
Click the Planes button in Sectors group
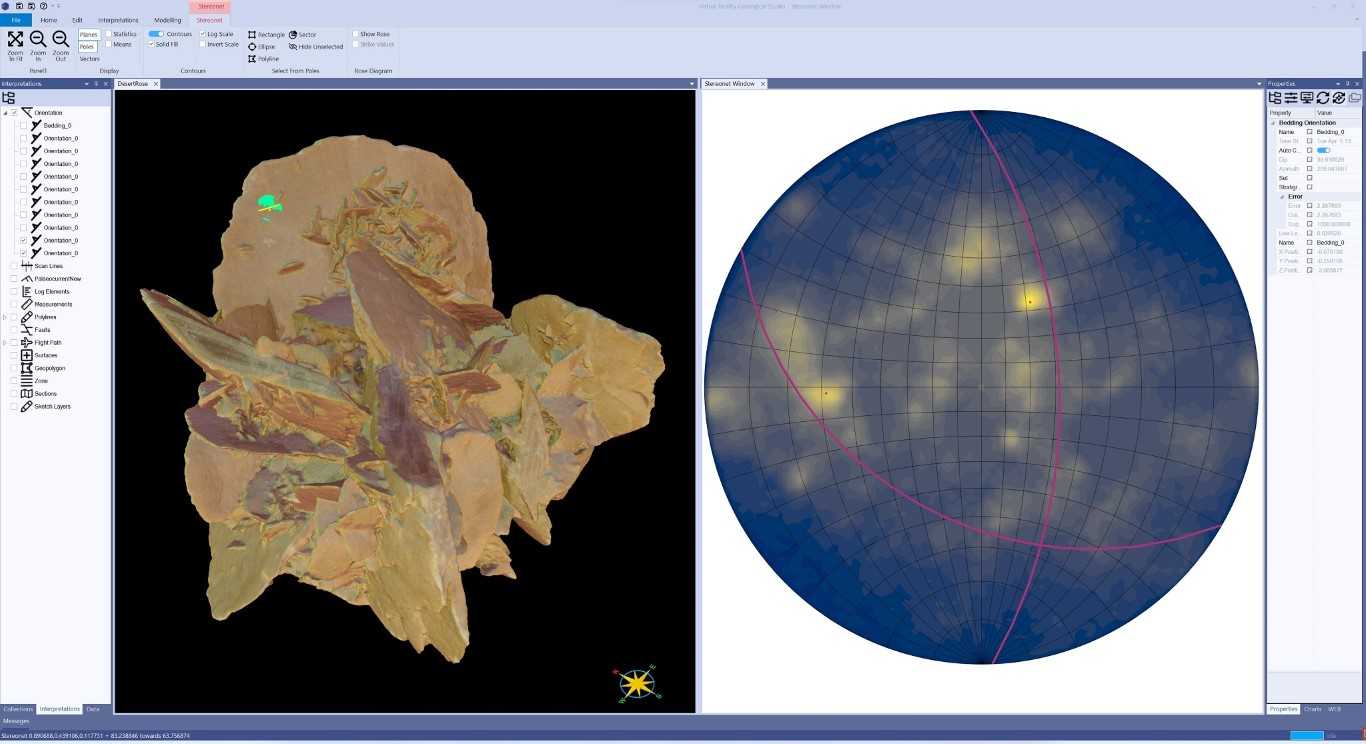click(89, 33)
